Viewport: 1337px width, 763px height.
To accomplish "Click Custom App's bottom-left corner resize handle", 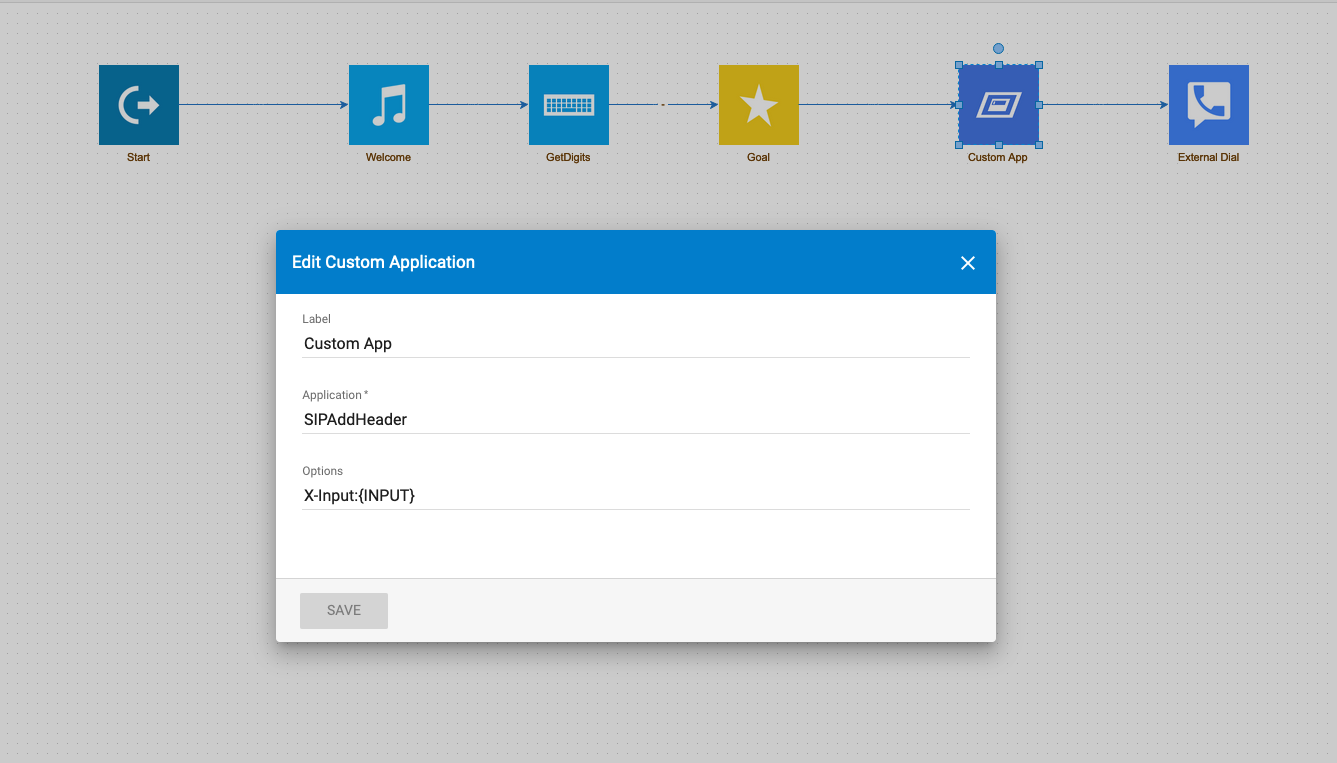I will pyautogui.click(x=959, y=145).
